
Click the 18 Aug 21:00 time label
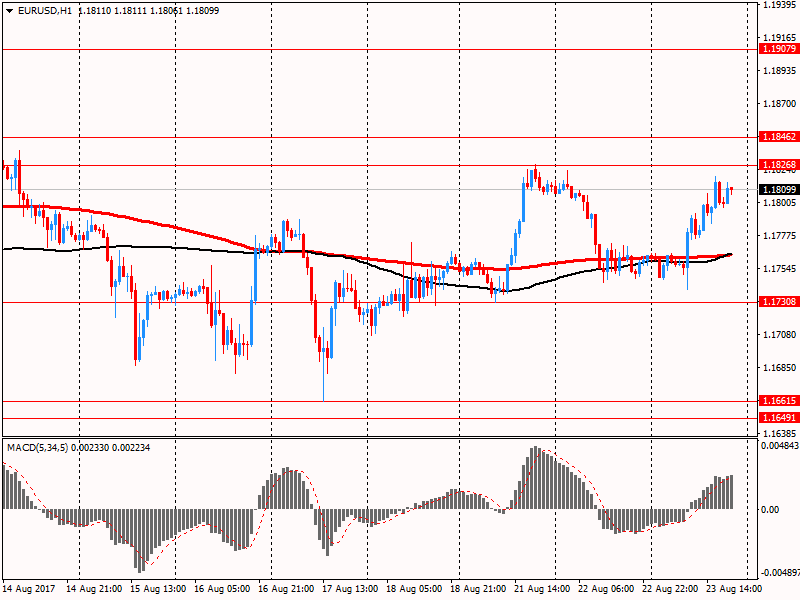(478, 589)
